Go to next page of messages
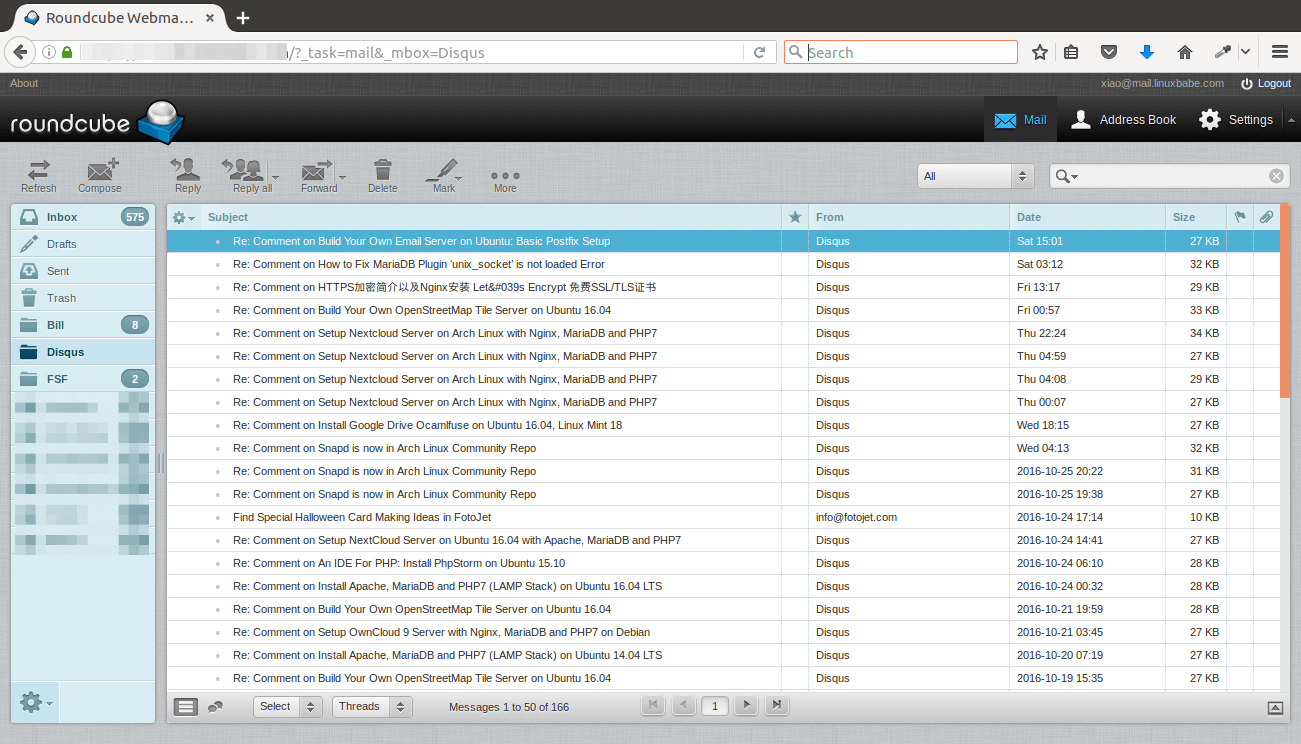 (x=746, y=706)
